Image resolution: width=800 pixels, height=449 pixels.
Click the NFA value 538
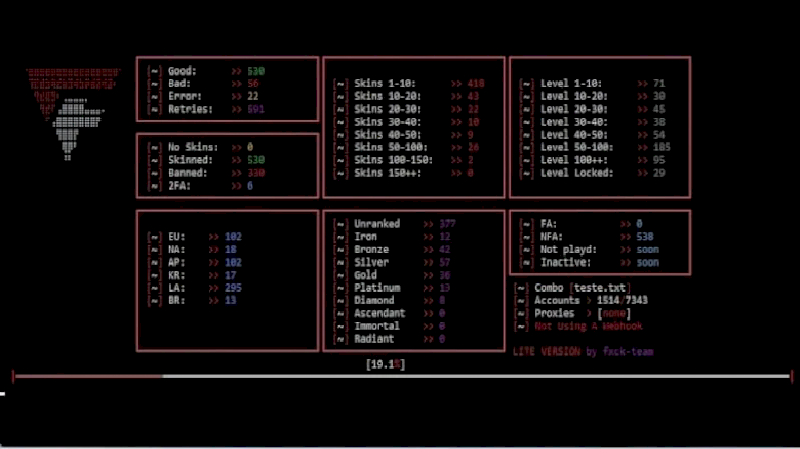[x=644, y=237]
